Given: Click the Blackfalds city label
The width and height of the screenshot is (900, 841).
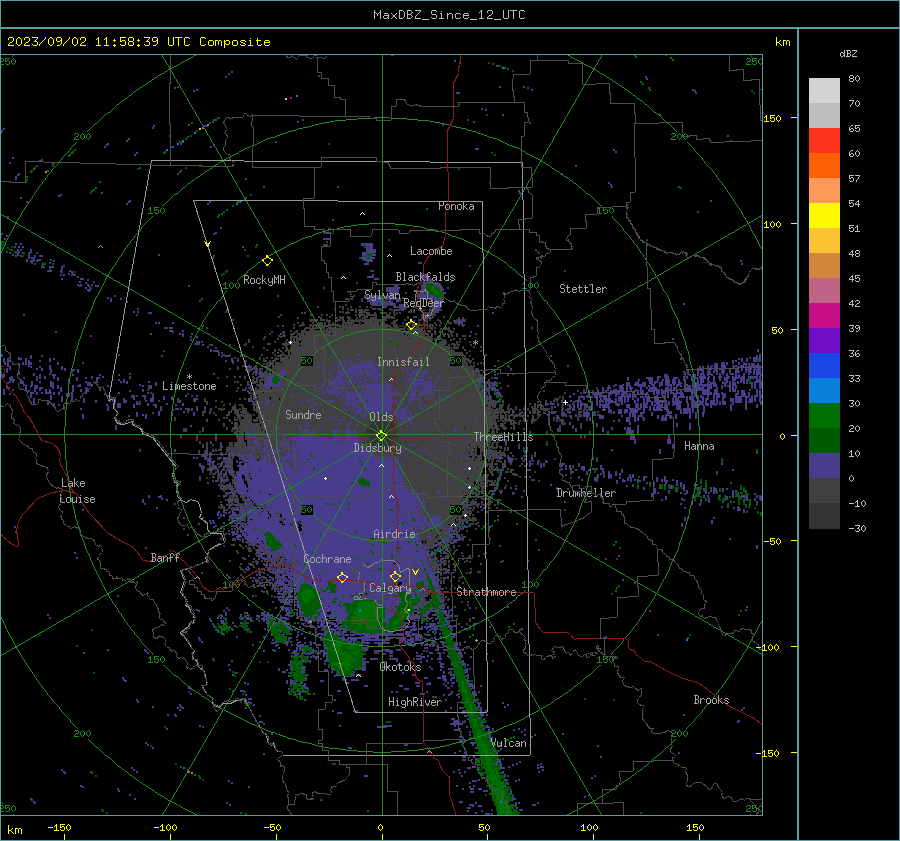Looking at the screenshot, I should (x=425, y=277).
